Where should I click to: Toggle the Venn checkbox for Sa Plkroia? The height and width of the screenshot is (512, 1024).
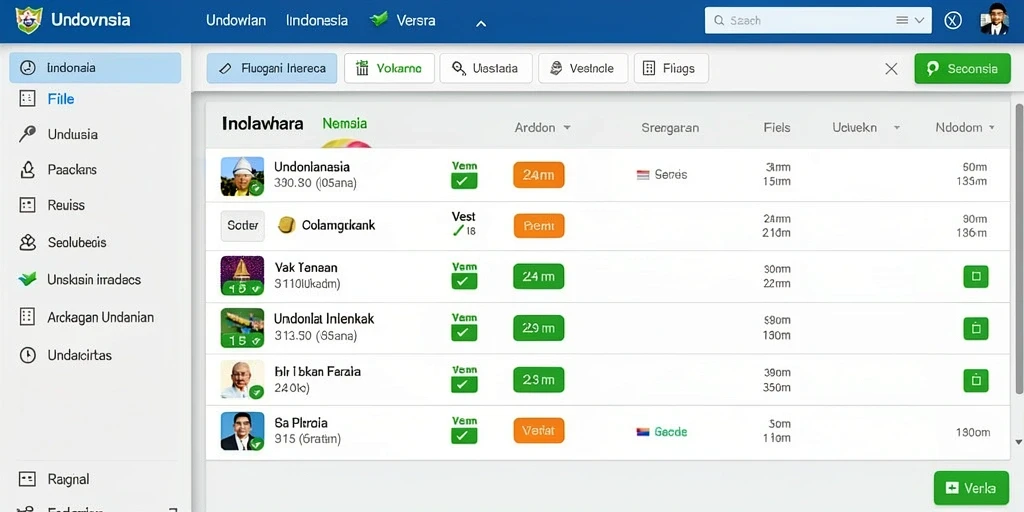(x=464, y=436)
